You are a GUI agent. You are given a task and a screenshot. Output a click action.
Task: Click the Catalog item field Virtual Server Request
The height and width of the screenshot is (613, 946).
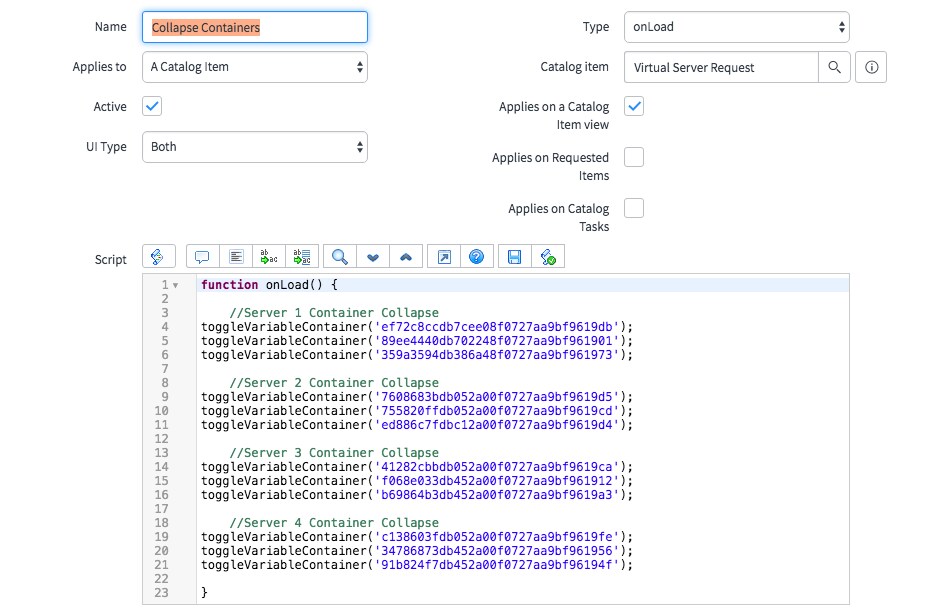[x=721, y=67]
